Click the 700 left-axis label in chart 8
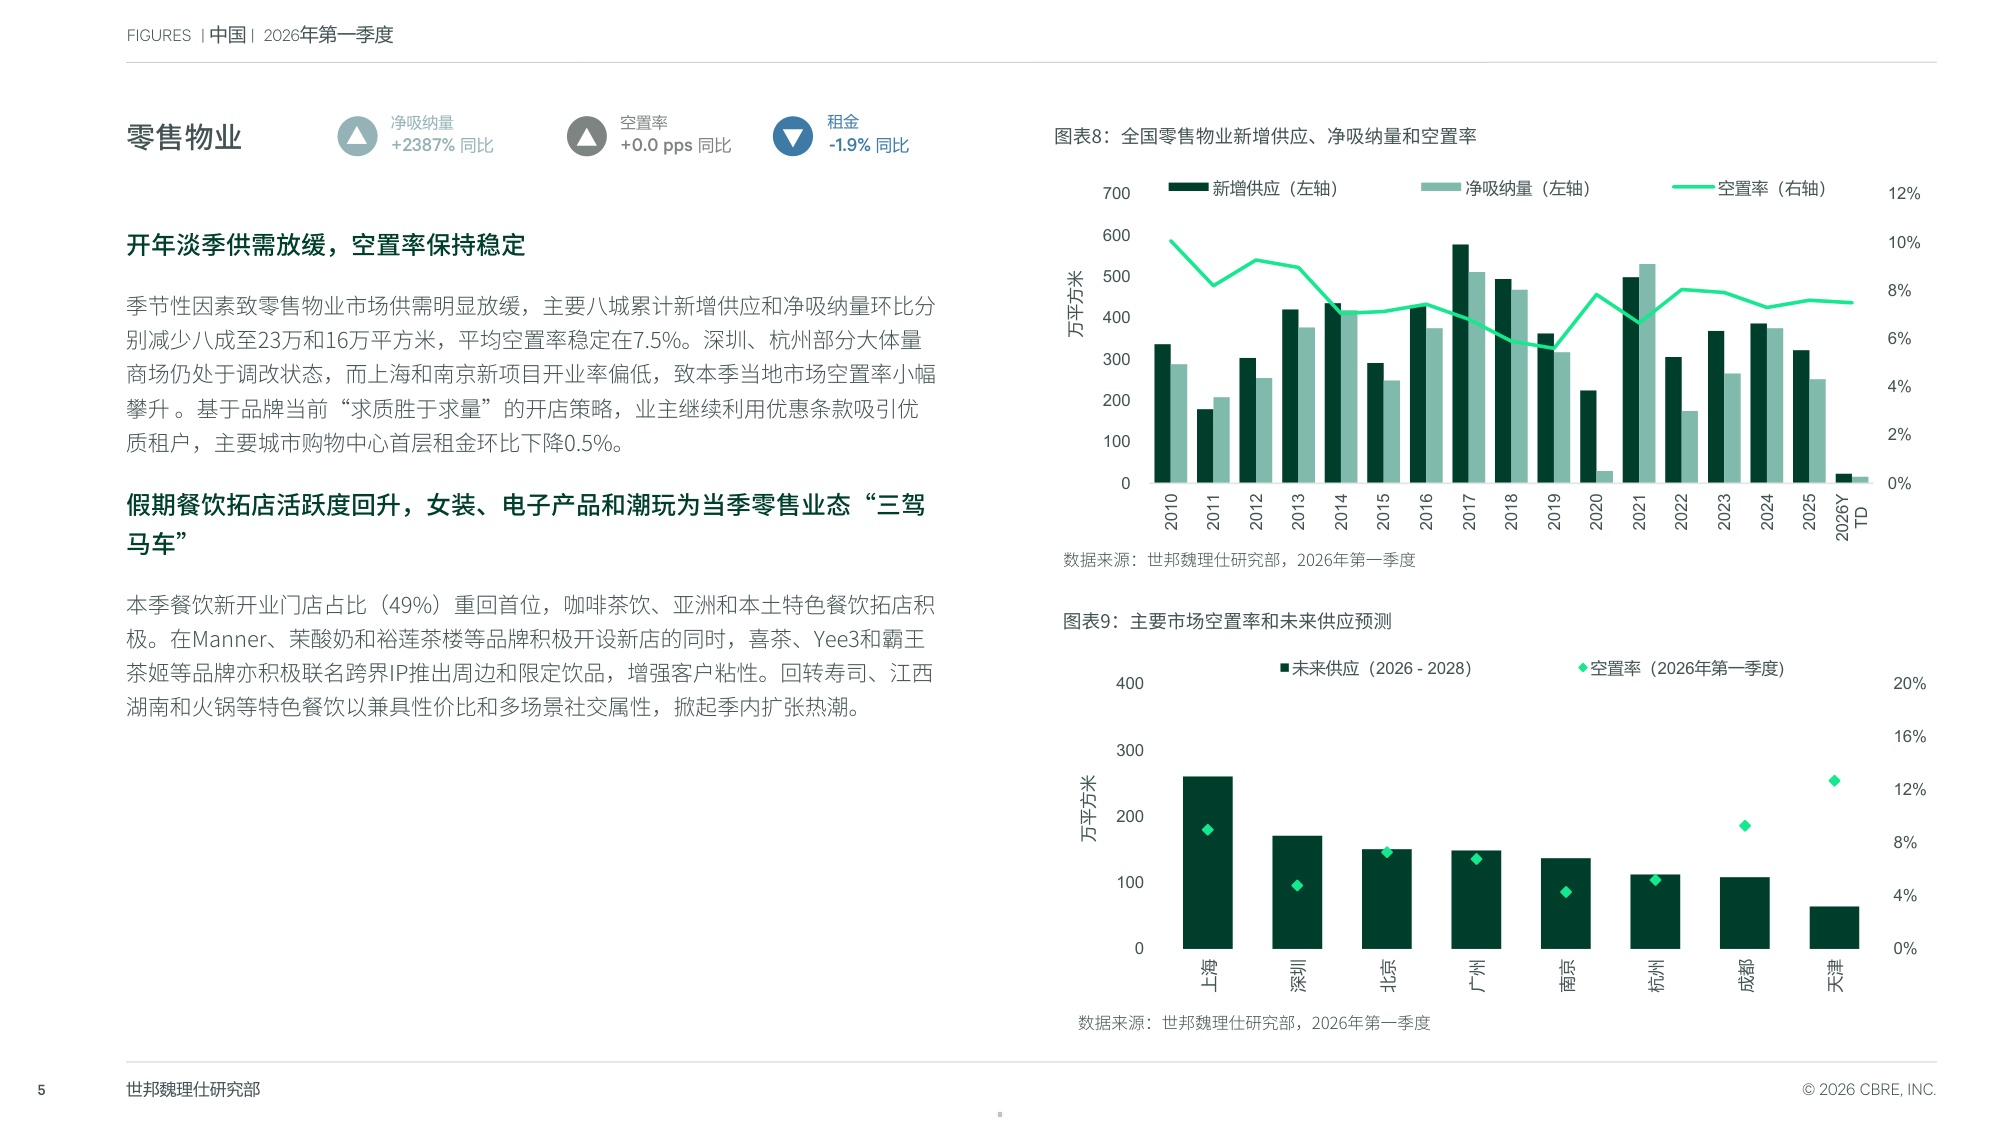The image size is (2000, 1125). [x=1116, y=194]
